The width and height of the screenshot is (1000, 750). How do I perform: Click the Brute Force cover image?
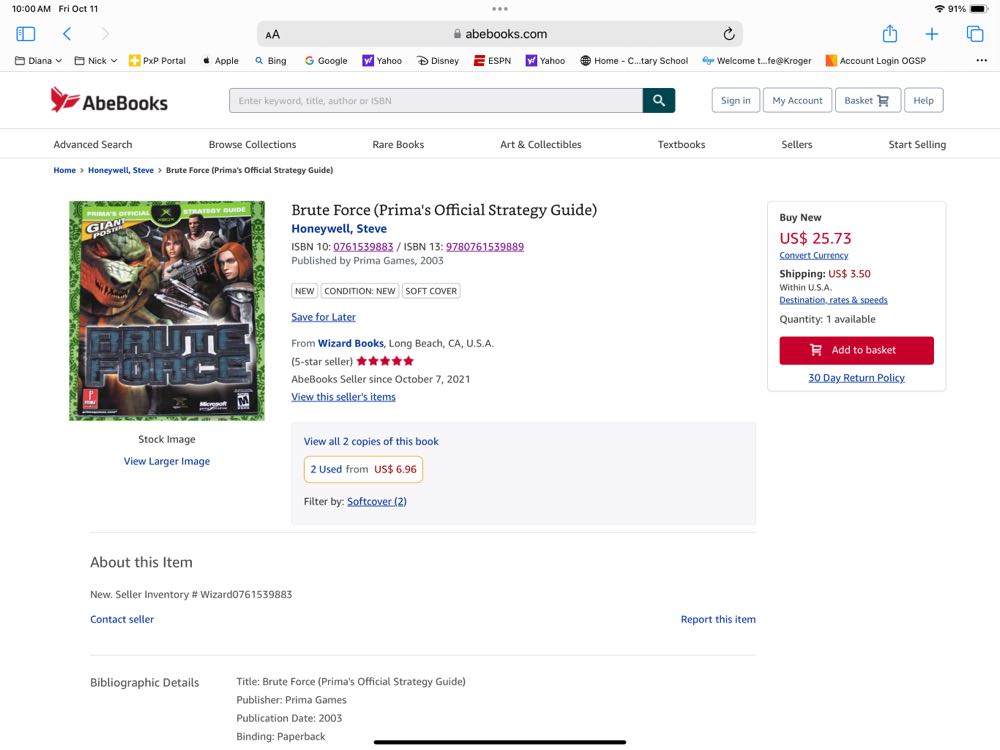point(167,310)
